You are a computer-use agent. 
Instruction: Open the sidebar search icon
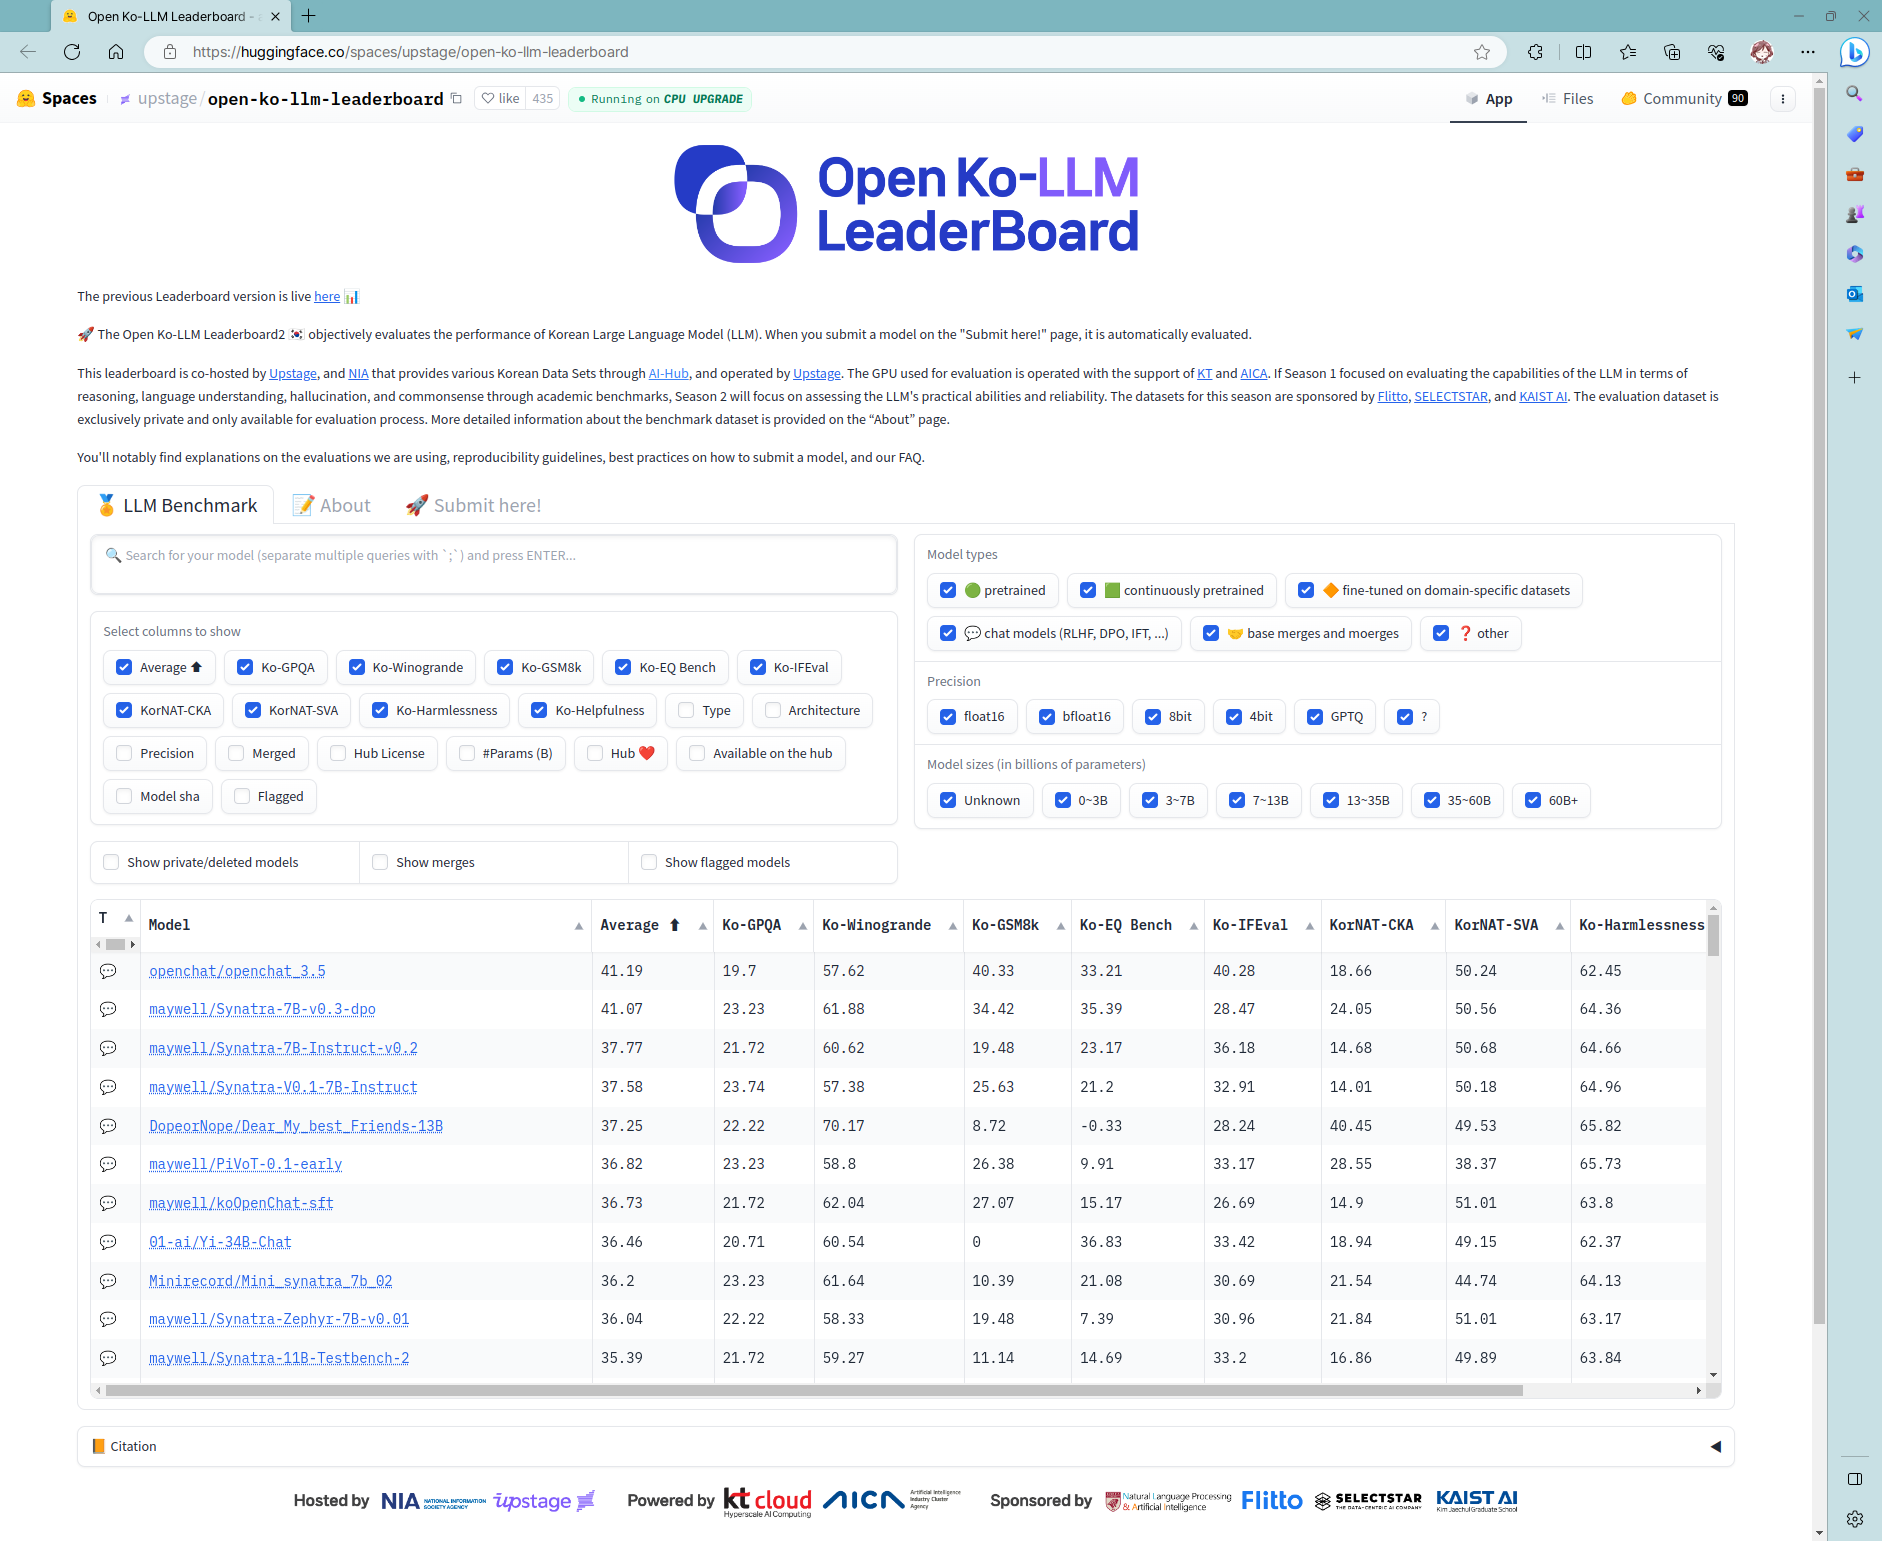tap(1855, 94)
